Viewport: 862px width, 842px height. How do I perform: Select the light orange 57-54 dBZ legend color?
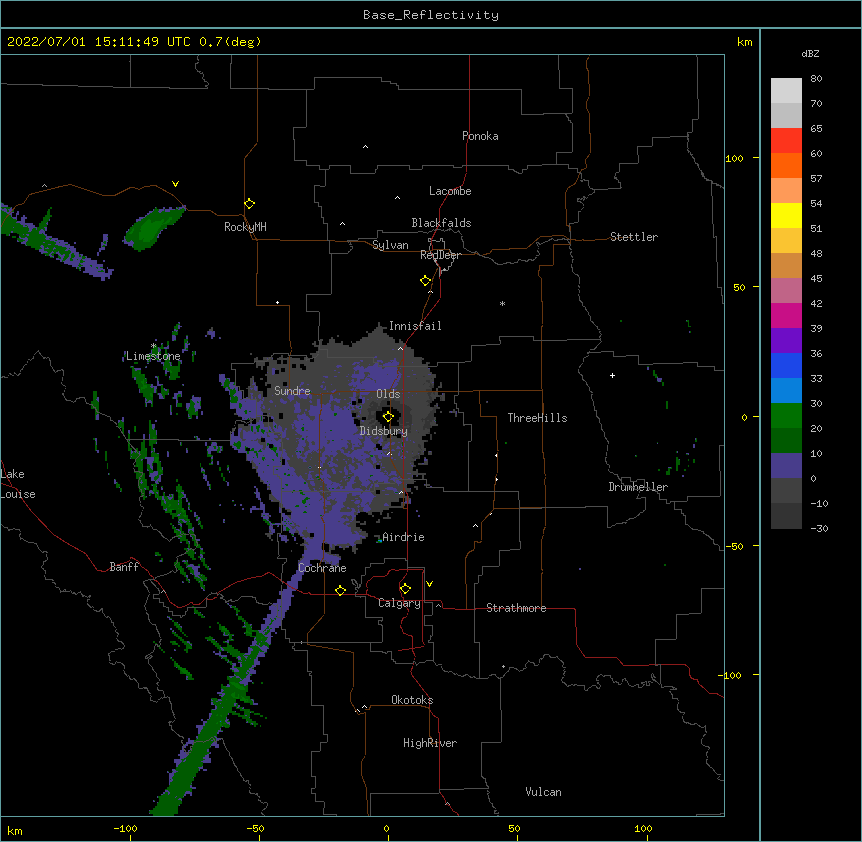[x=786, y=190]
